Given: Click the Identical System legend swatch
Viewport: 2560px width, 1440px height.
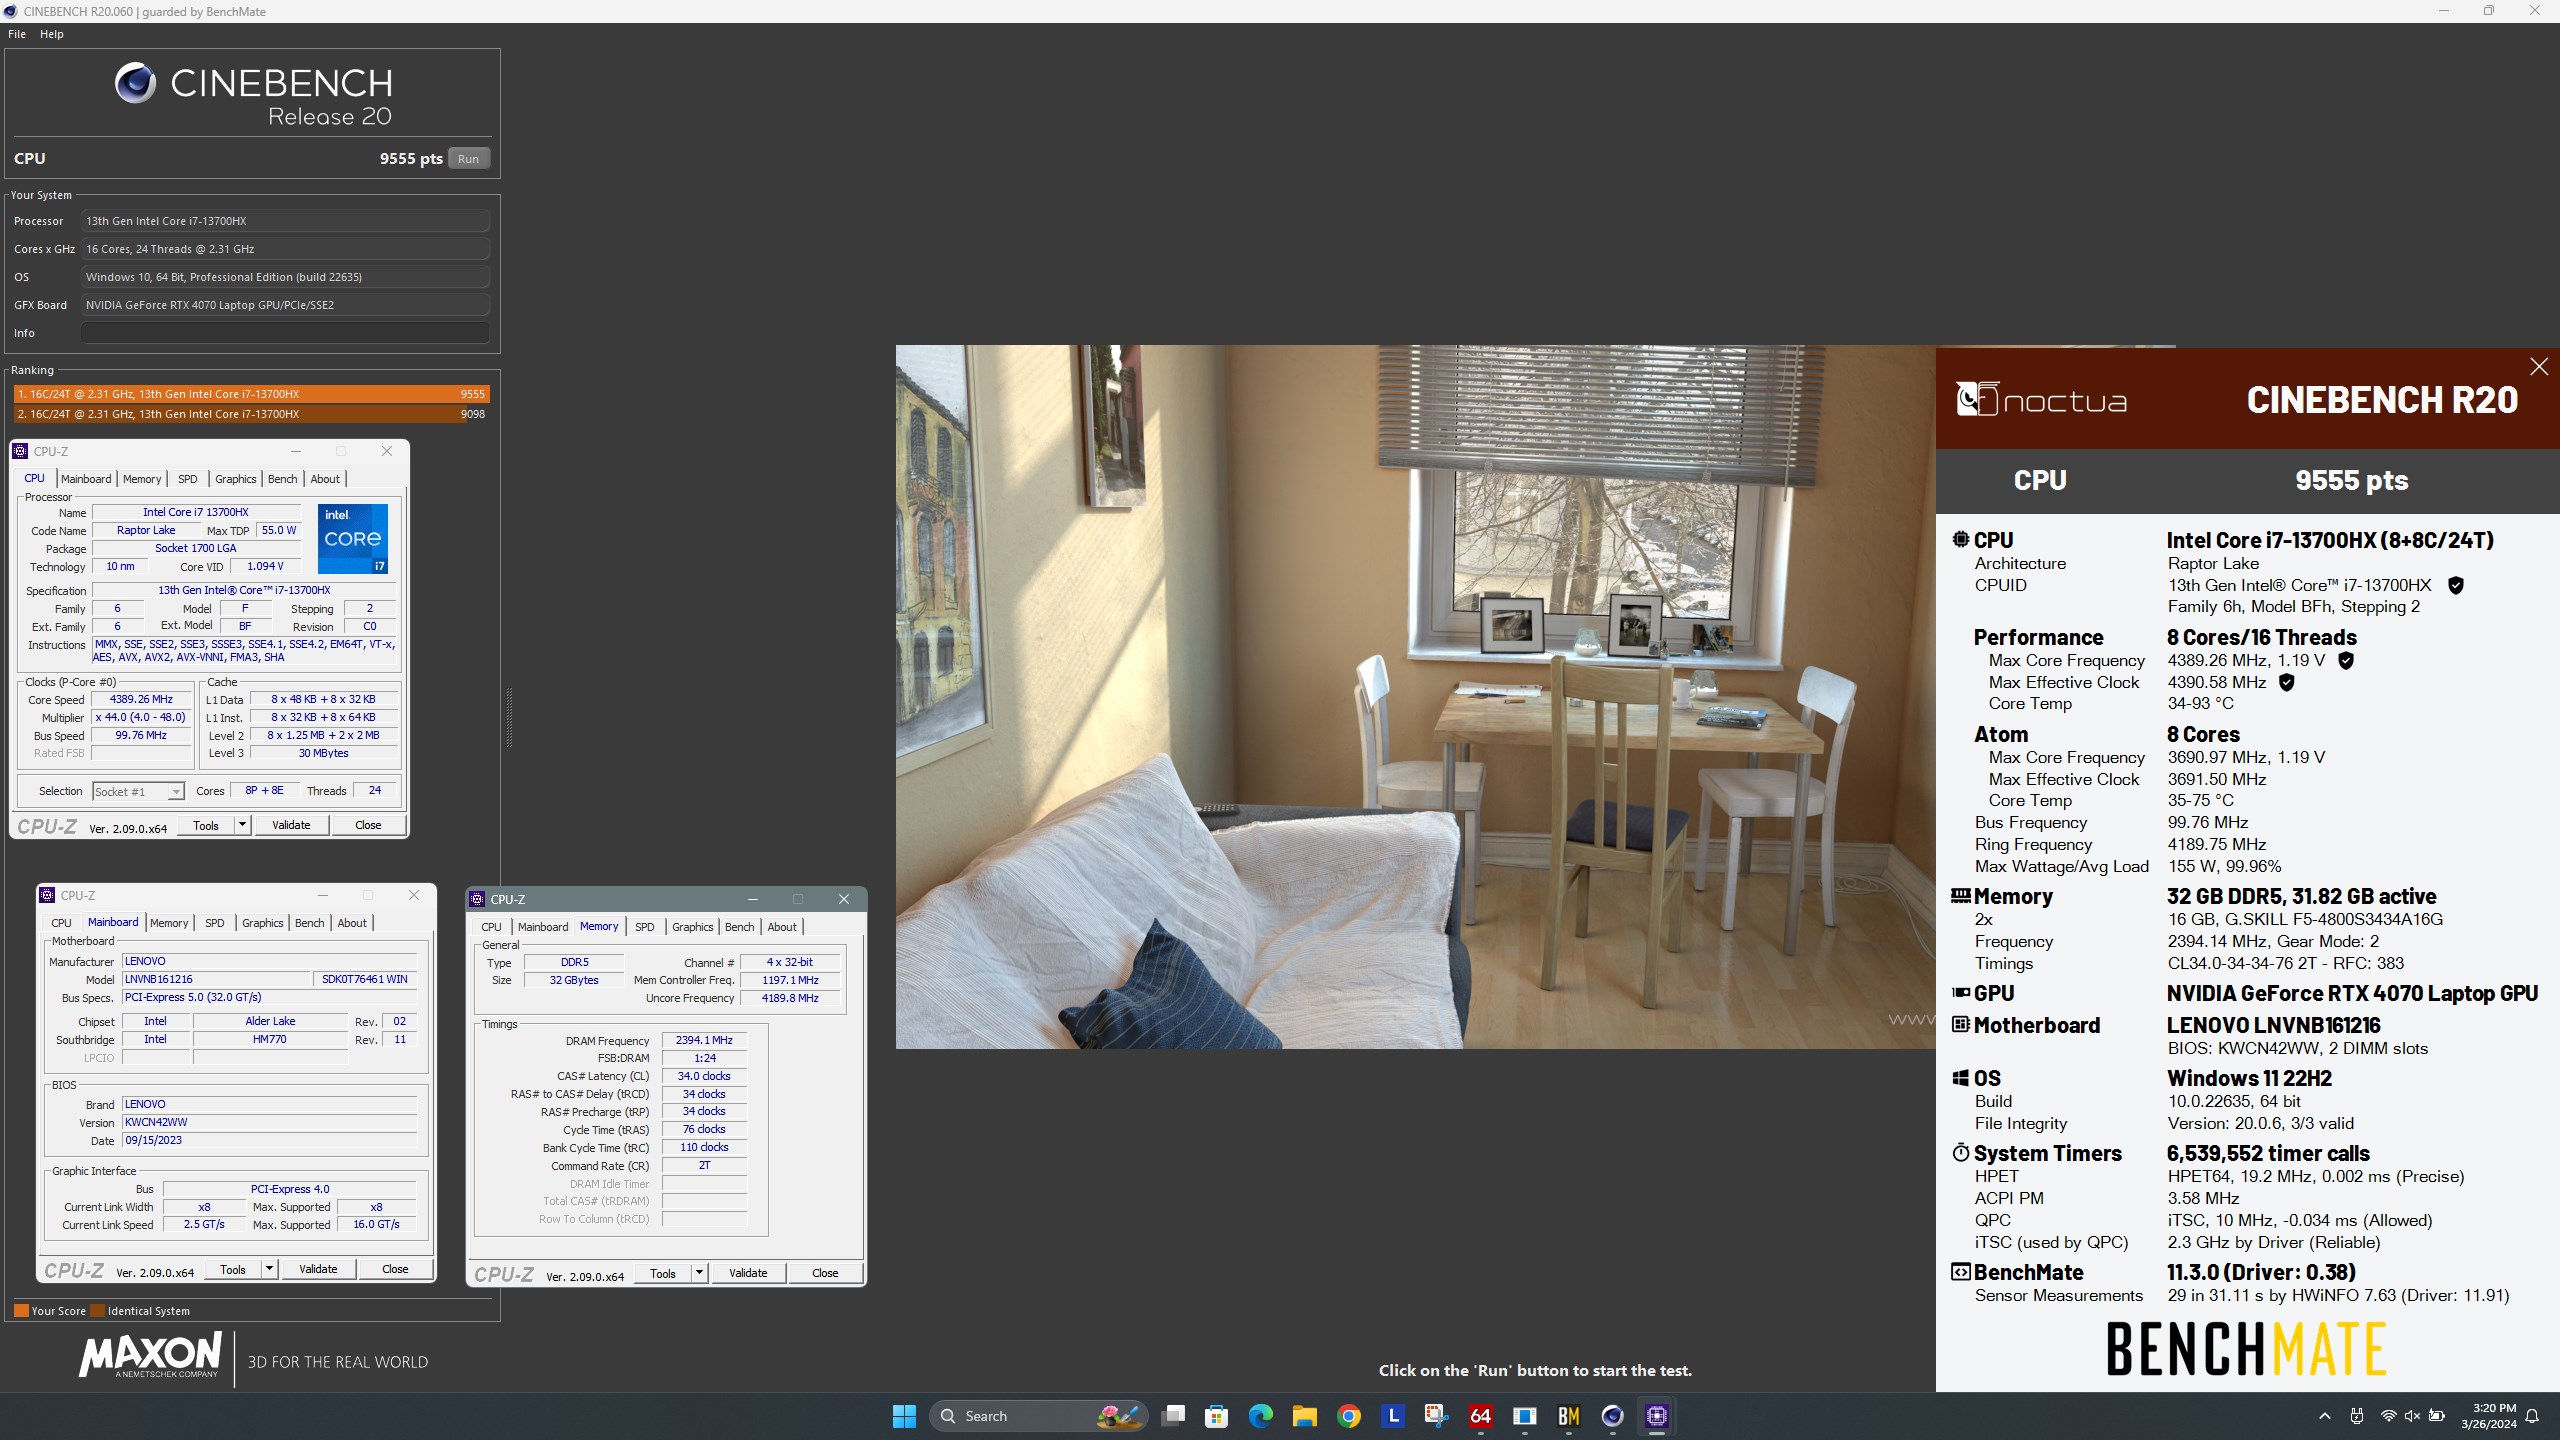Looking at the screenshot, I should pos(97,1311).
